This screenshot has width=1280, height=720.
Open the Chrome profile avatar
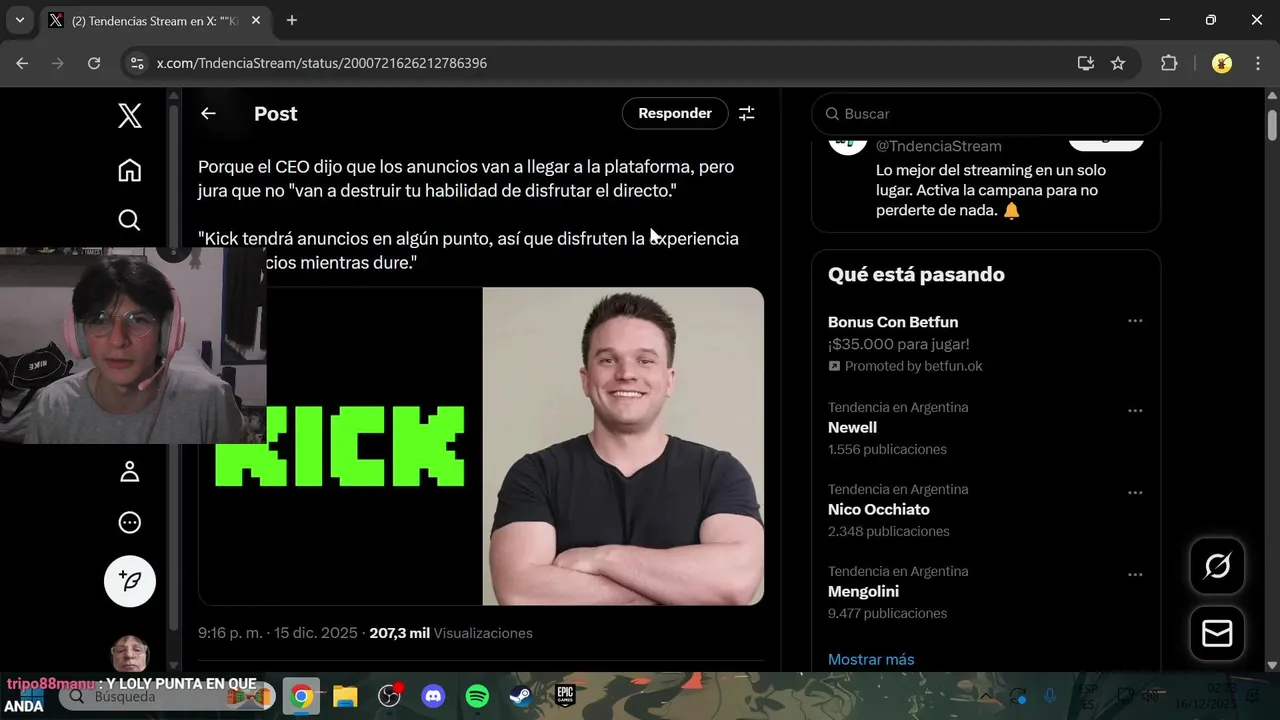(x=1222, y=63)
